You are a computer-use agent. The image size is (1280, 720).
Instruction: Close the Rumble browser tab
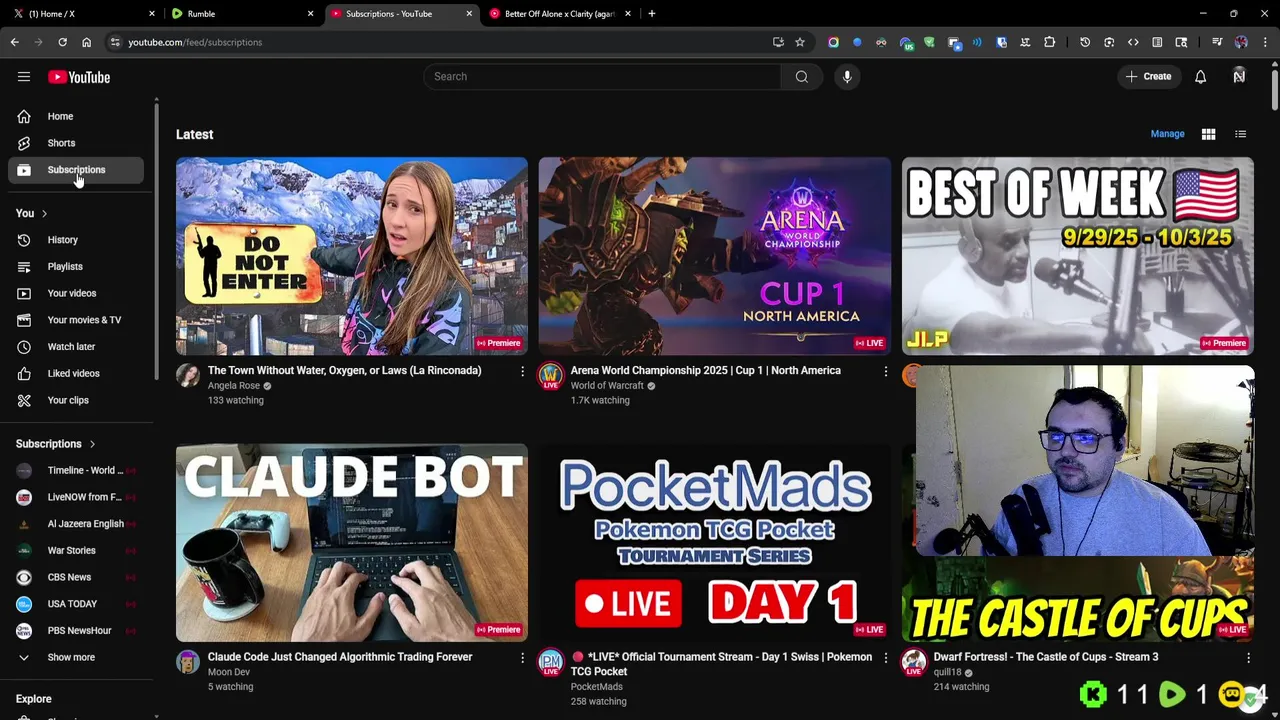pyautogui.click(x=310, y=14)
